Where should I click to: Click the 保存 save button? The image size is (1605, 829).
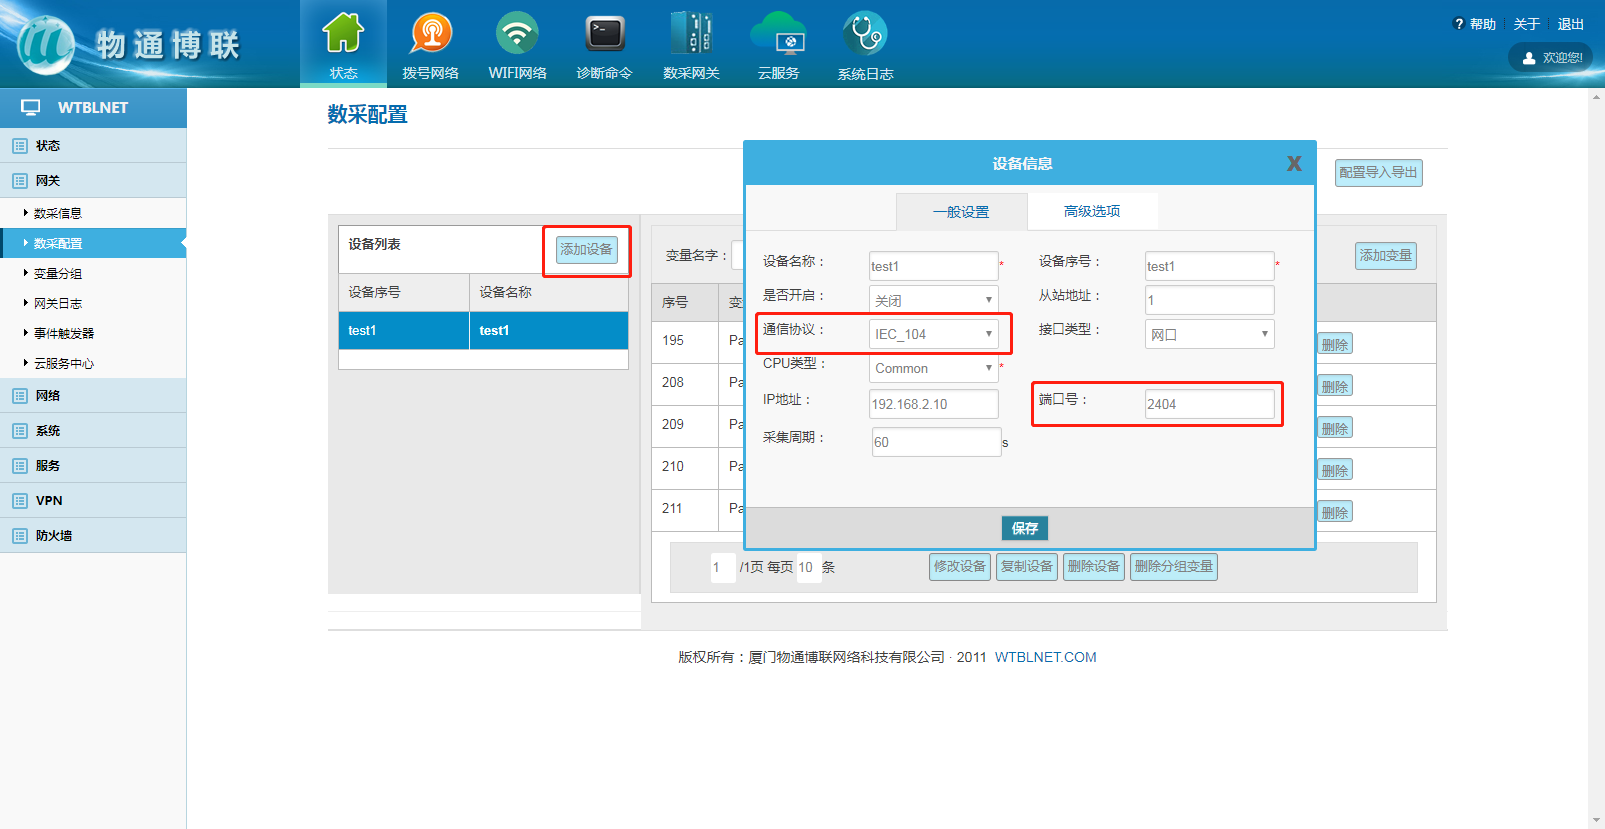[x=1024, y=528]
